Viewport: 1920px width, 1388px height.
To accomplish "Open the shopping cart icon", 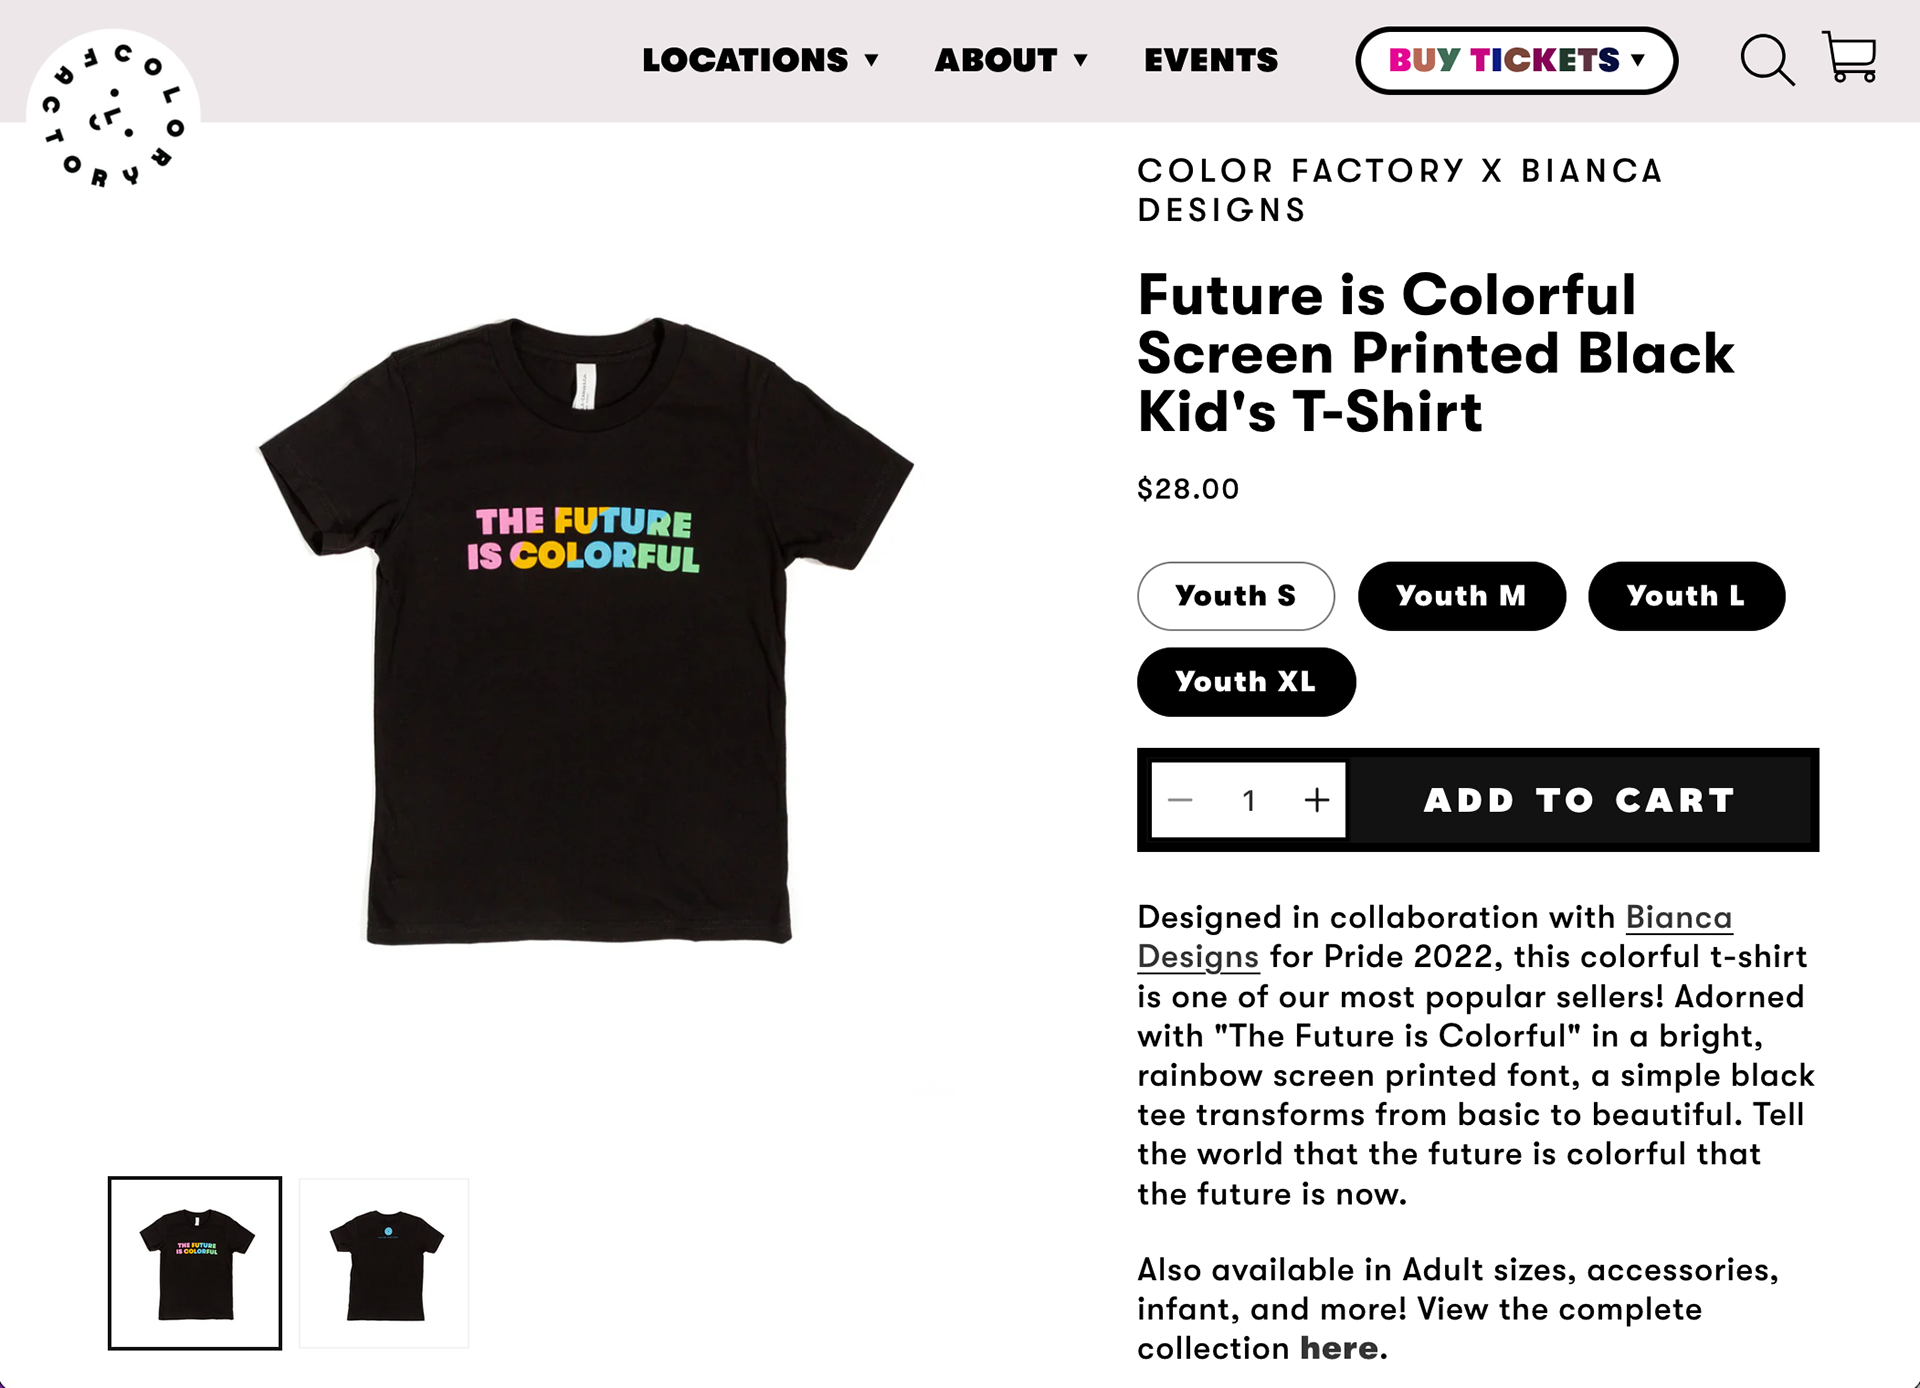I will coord(1849,57).
